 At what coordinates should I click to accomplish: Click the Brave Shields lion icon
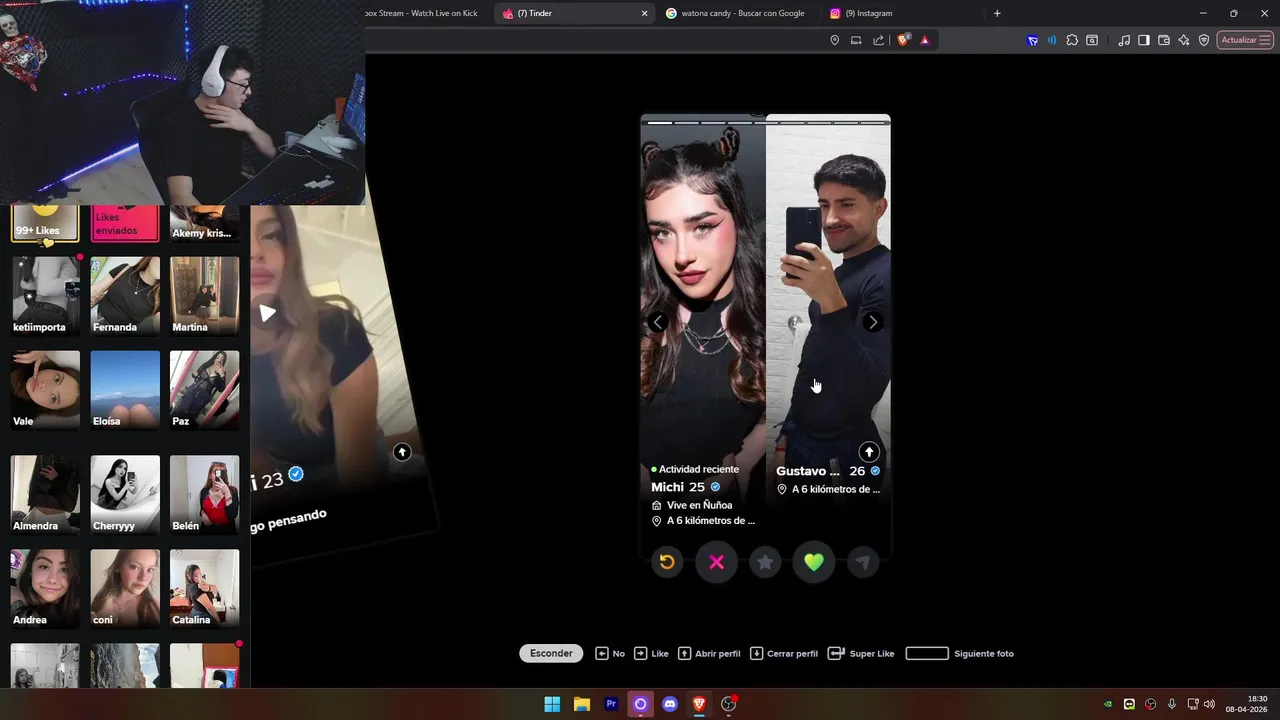point(903,40)
